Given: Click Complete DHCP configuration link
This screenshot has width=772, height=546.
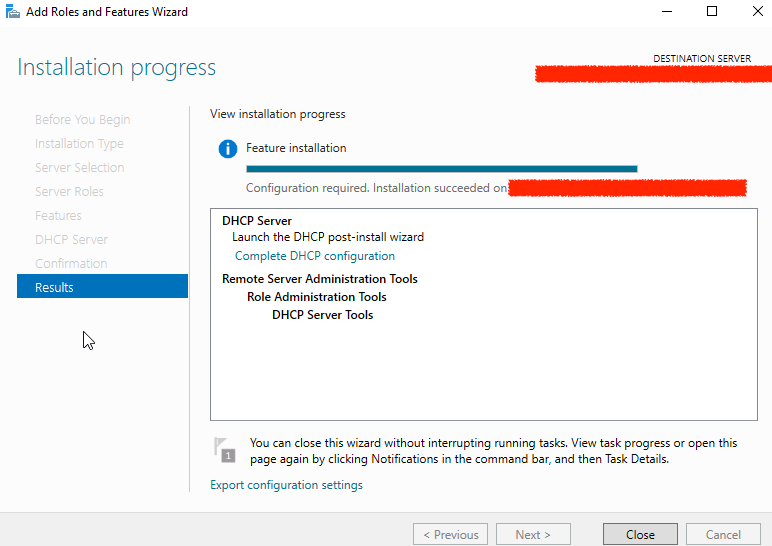Looking at the screenshot, I should (314, 256).
